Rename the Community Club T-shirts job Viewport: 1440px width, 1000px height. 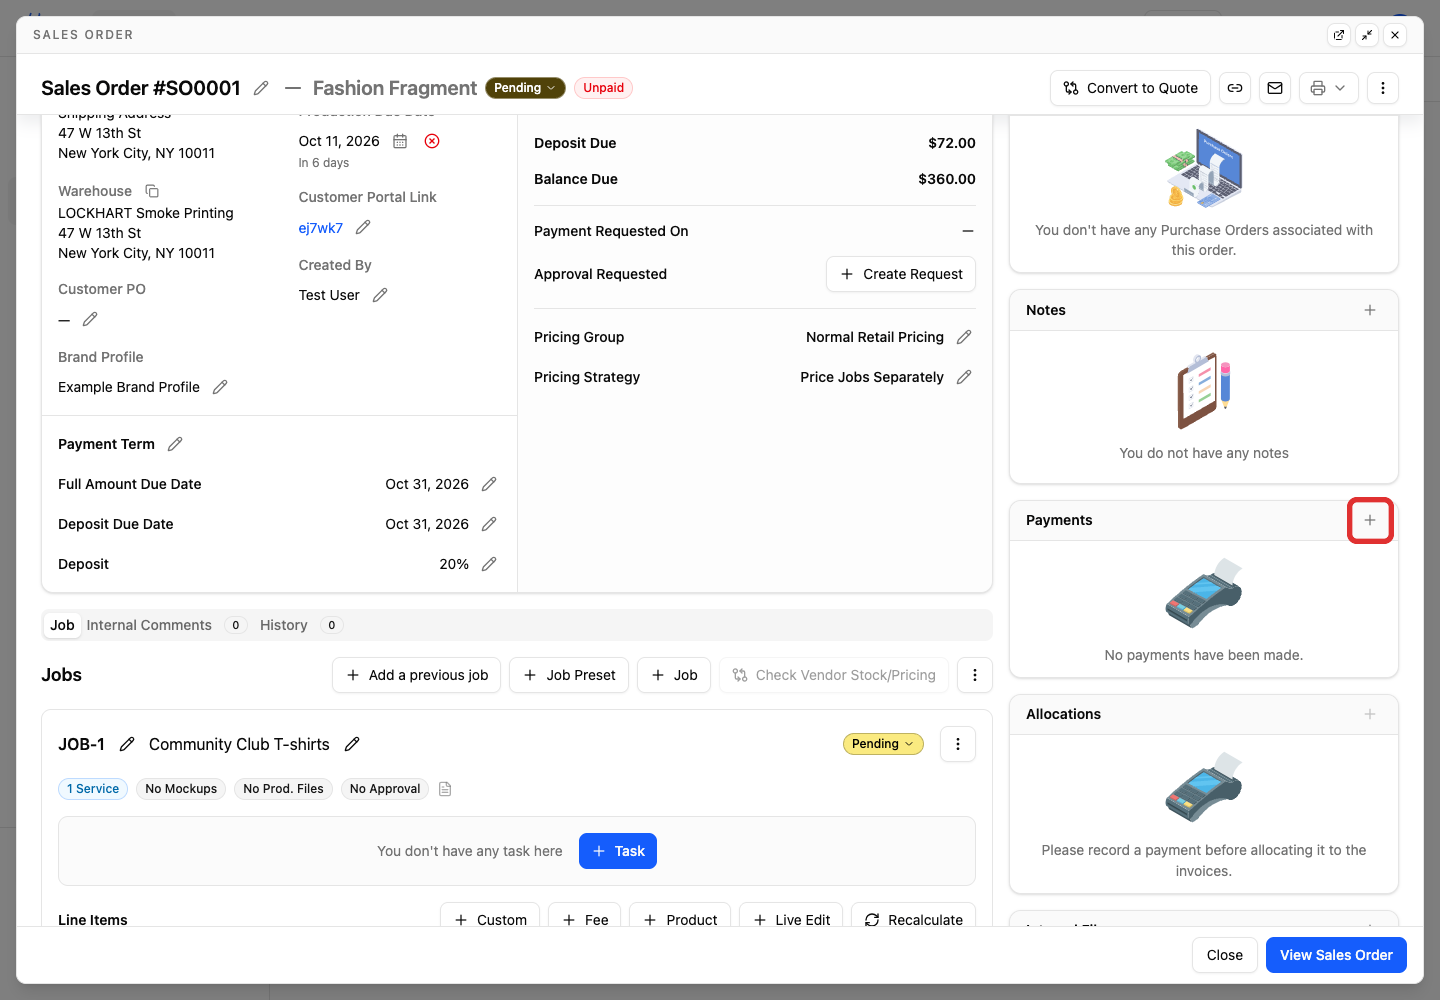click(352, 744)
